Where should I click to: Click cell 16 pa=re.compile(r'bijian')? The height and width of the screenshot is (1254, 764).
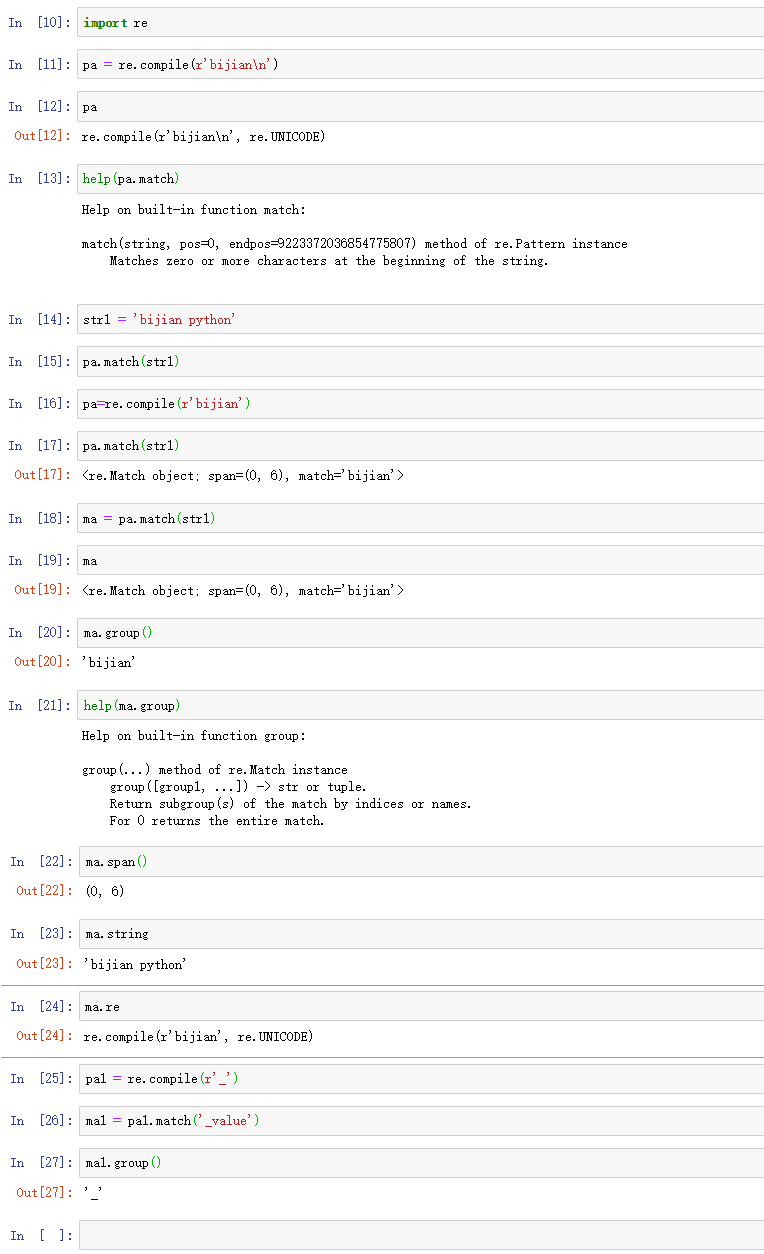tap(420, 403)
